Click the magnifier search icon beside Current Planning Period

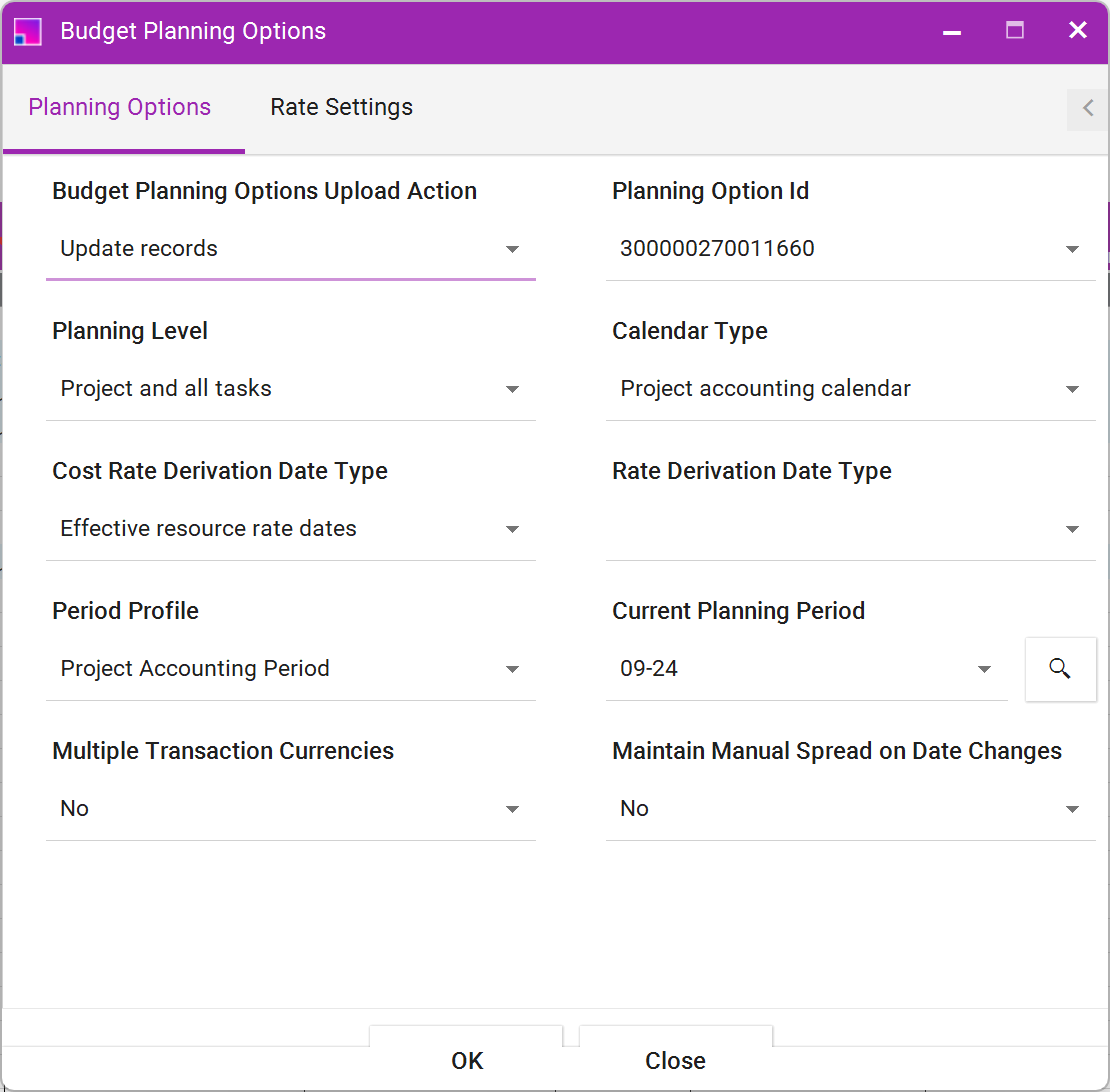tap(1060, 668)
